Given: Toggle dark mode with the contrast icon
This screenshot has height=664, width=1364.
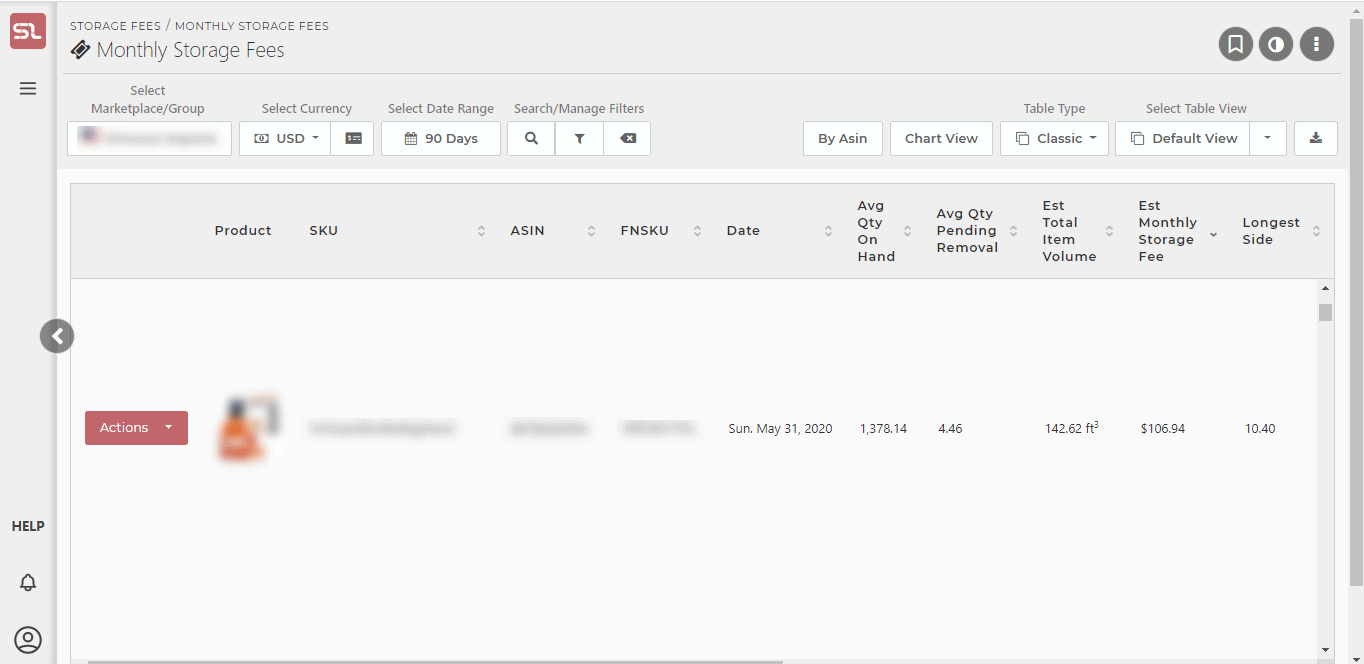Looking at the screenshot, I should click(x=1276, y=44).
